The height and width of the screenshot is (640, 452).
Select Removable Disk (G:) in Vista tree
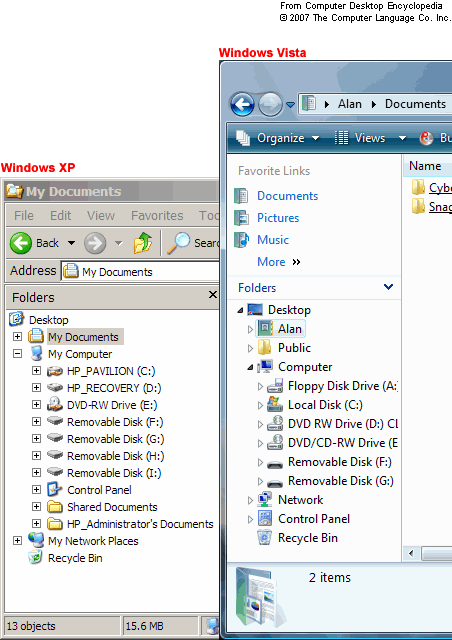coord(341,481)
